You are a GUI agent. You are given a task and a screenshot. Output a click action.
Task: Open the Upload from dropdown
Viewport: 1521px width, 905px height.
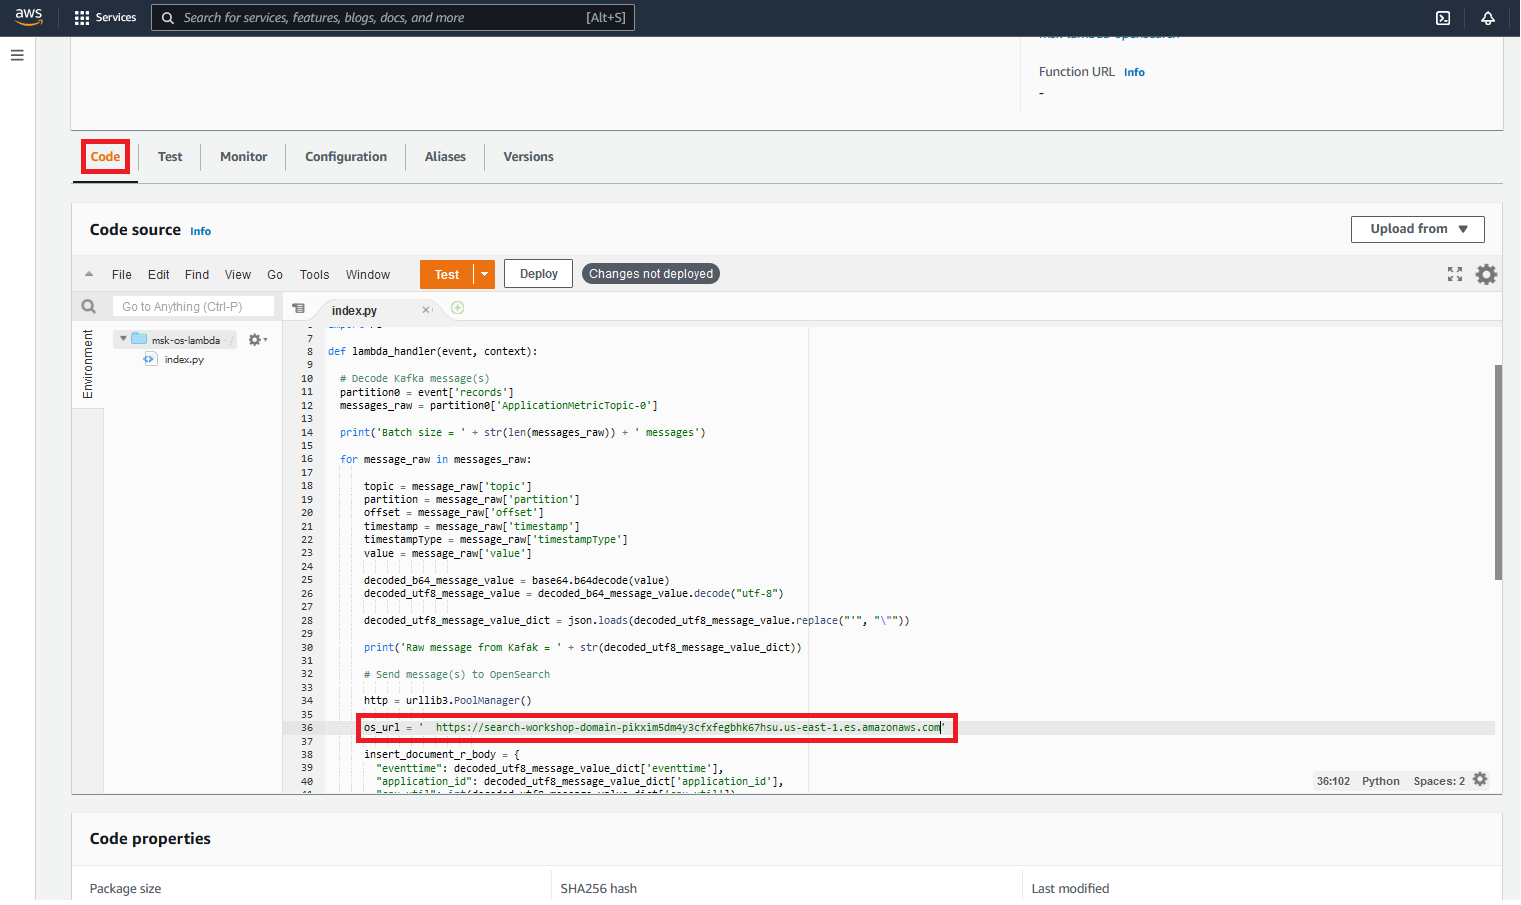(x=1418, y=229)
